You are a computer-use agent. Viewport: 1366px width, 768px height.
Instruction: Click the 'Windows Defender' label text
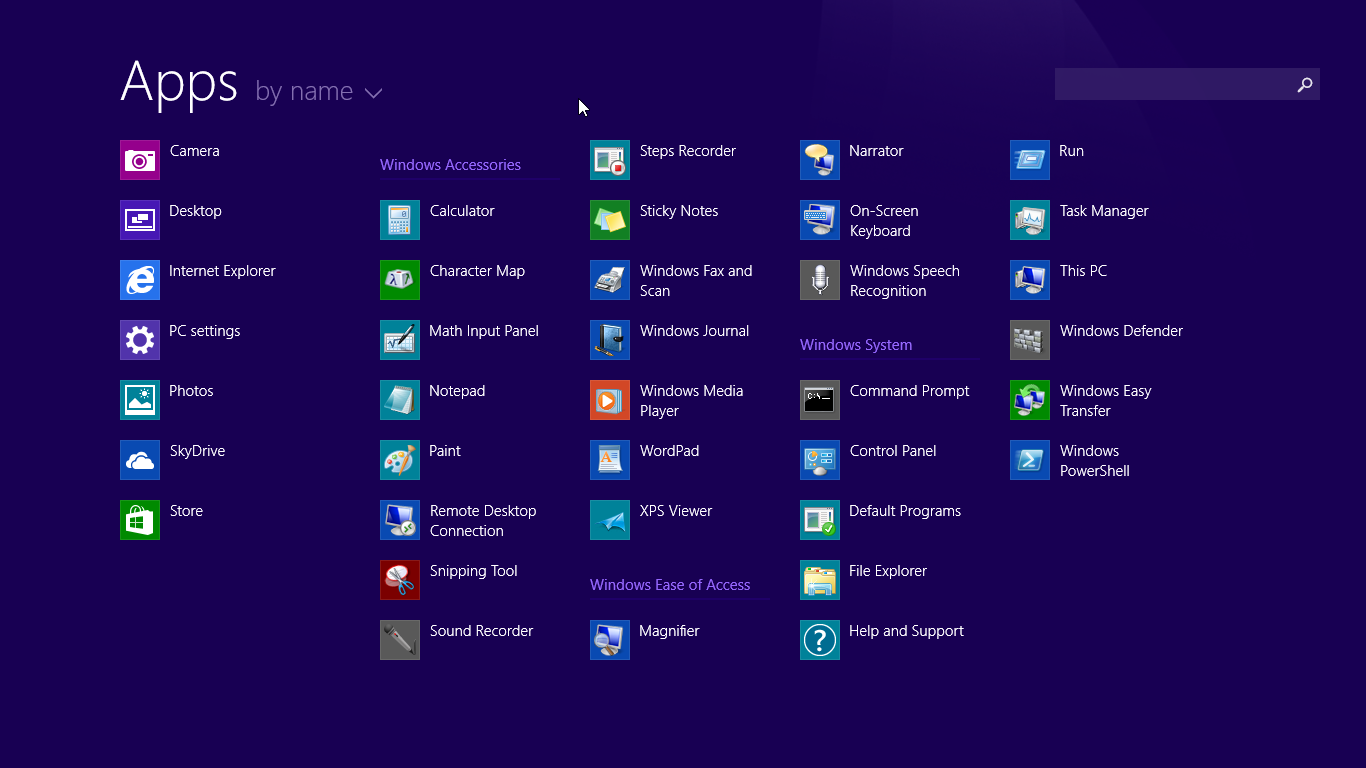(x=1121, y=331)
